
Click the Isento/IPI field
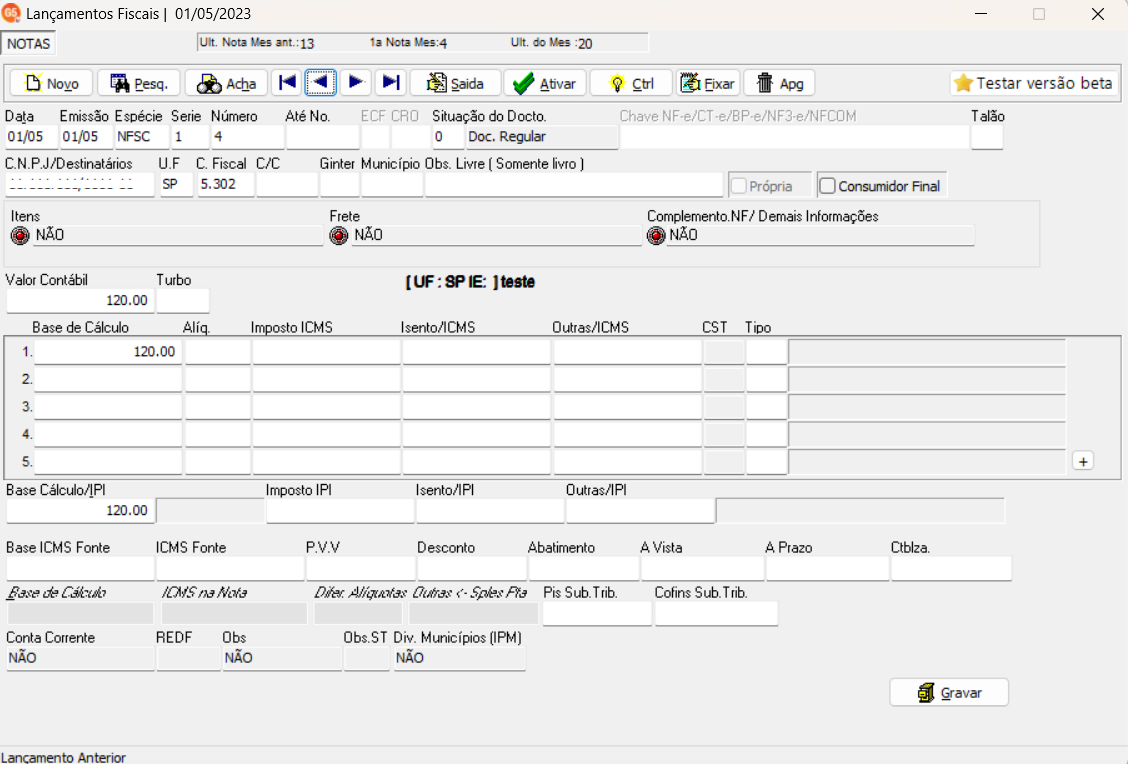coord(490,511)
